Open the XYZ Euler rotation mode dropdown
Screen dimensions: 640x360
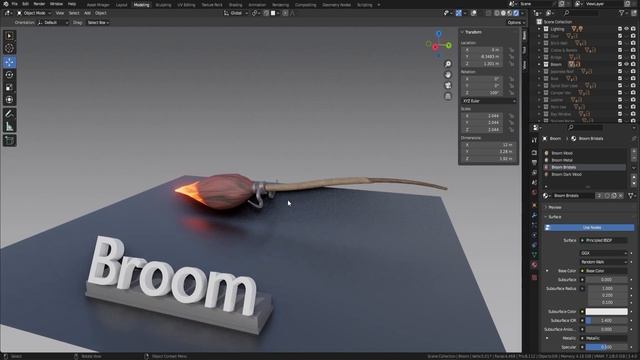489,101
